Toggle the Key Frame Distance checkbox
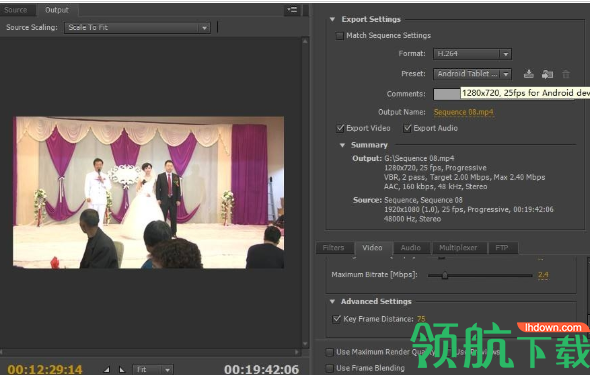Screen dimensions: 590x375 pos(337,319)
